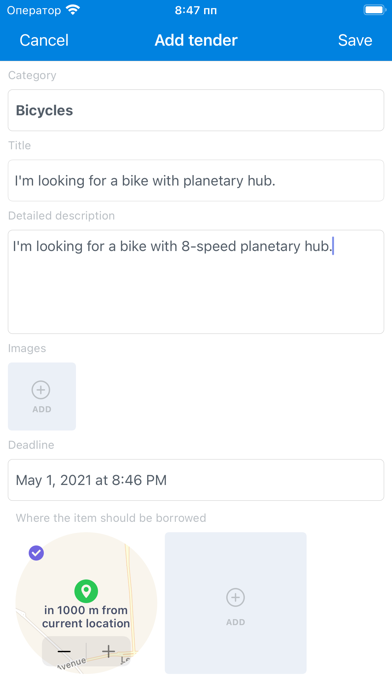Screen dimensions: 392x696
Task: Cancel adding the tender
Action: (44, 40)
